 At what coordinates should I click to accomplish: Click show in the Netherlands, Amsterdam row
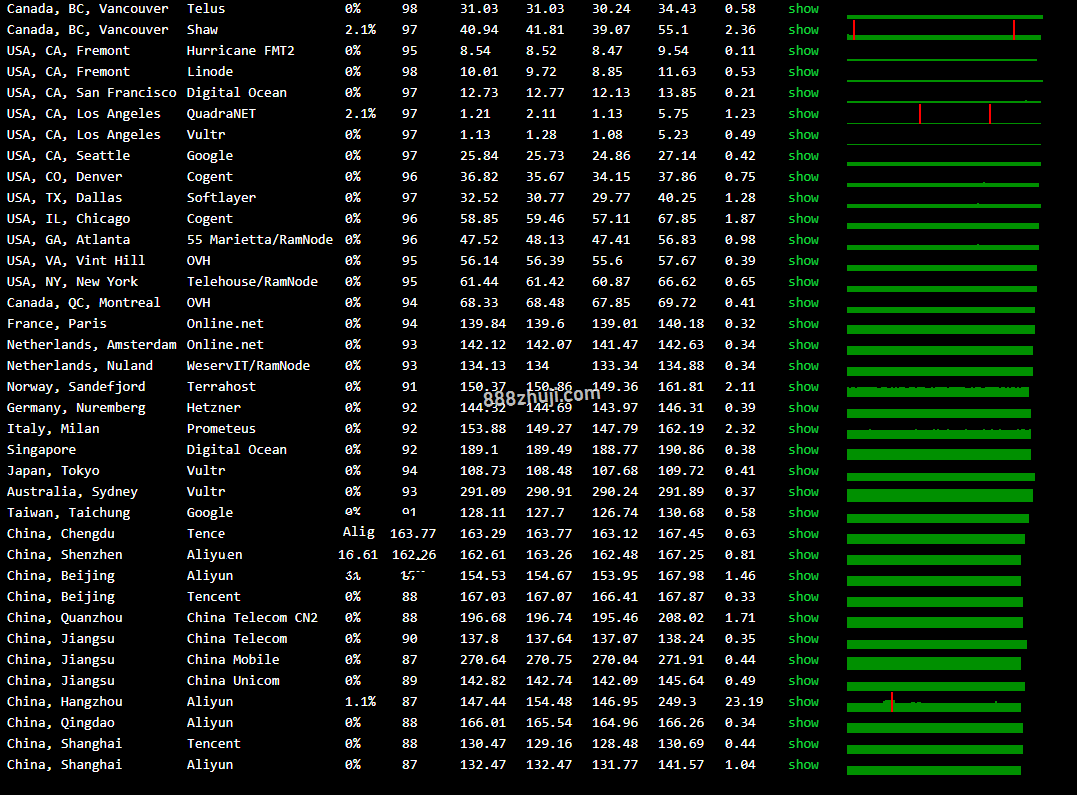tap(803, 345)
